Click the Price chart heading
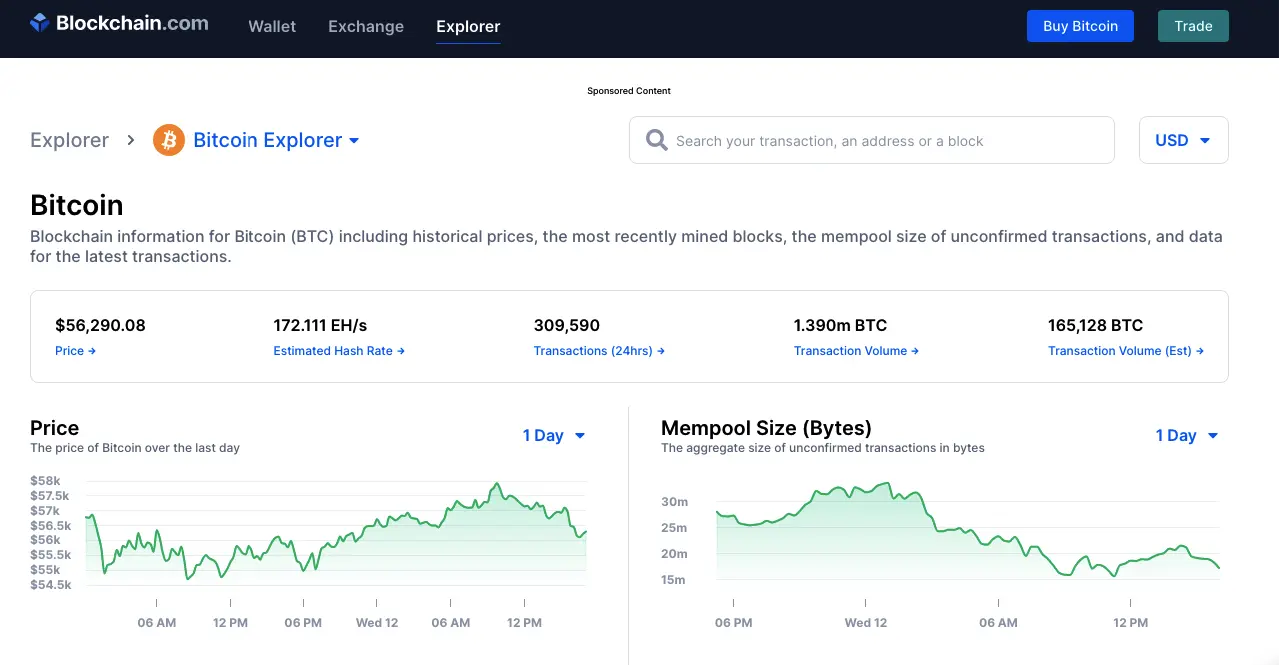 (54, 428)
